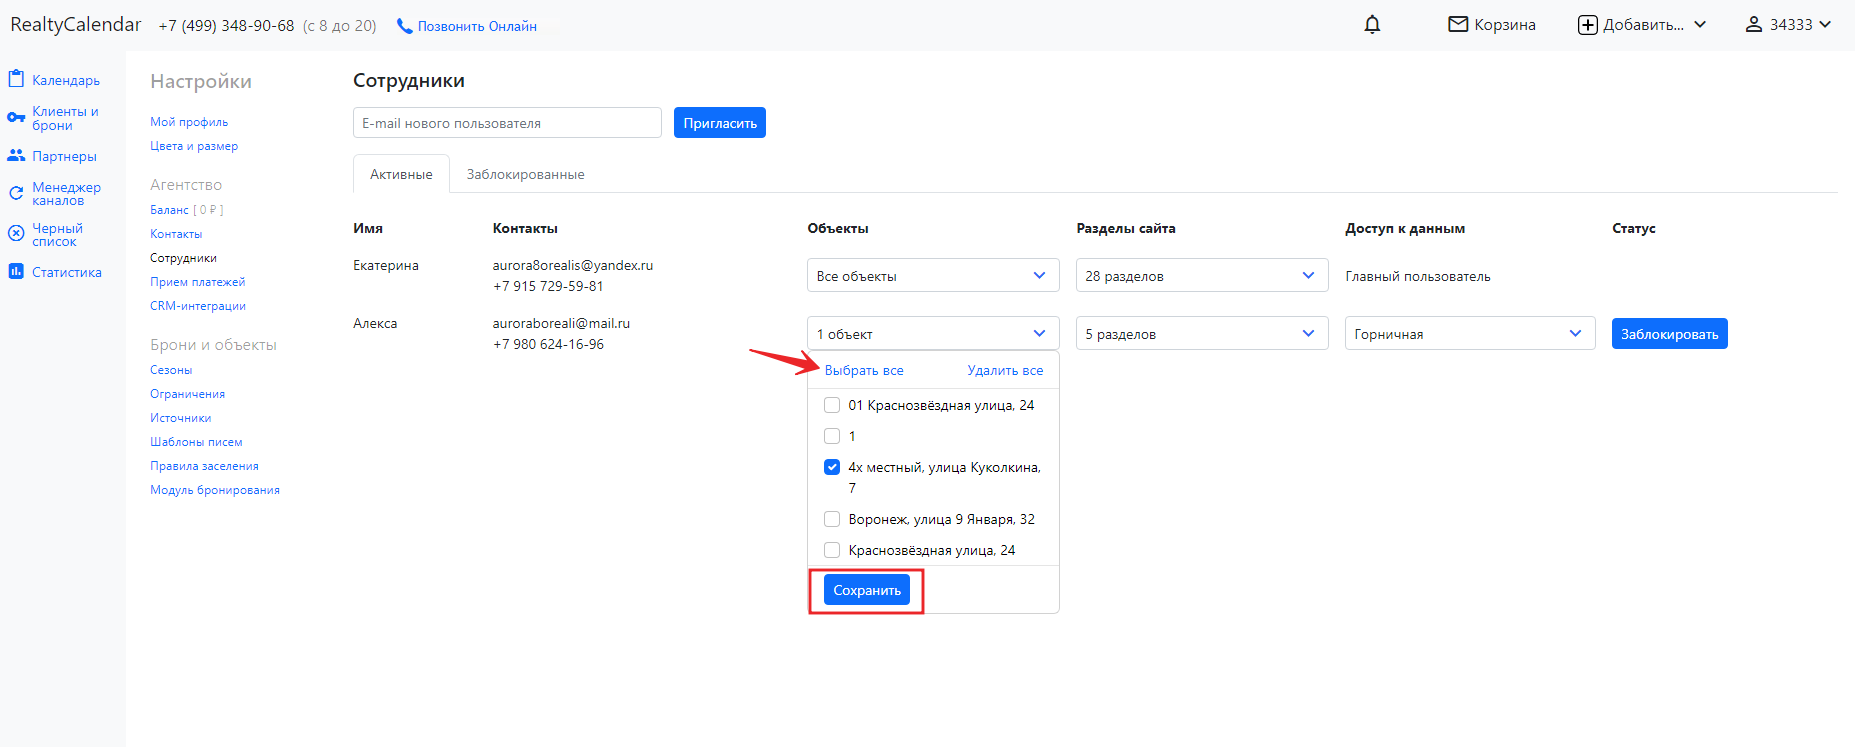This screenshot has height=747, width=1855.
Task: Click the Статистика chart icon
Action: pos(16,271)
